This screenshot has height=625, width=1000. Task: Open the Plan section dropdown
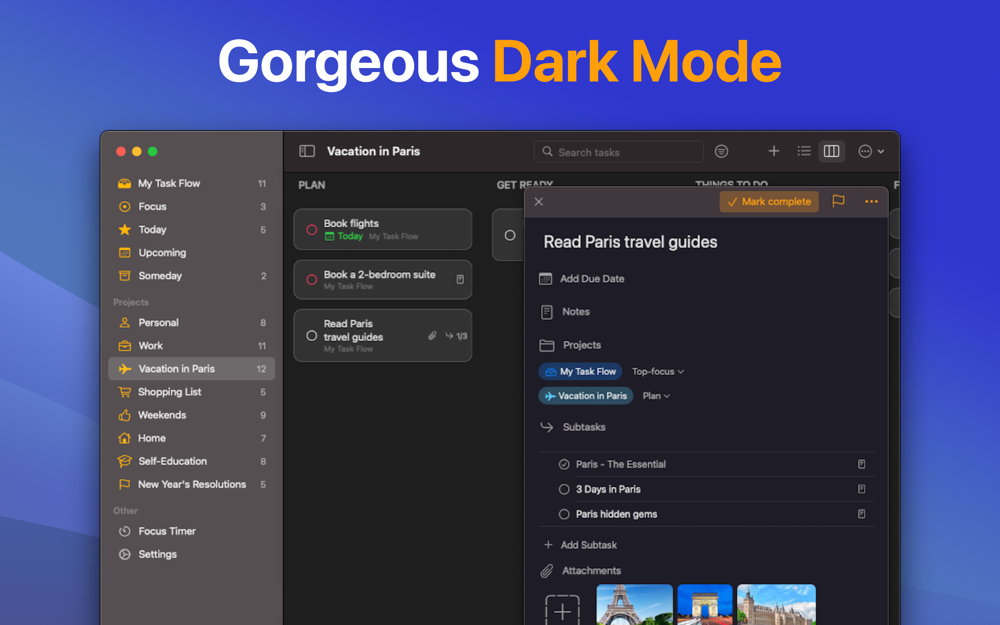656,396
